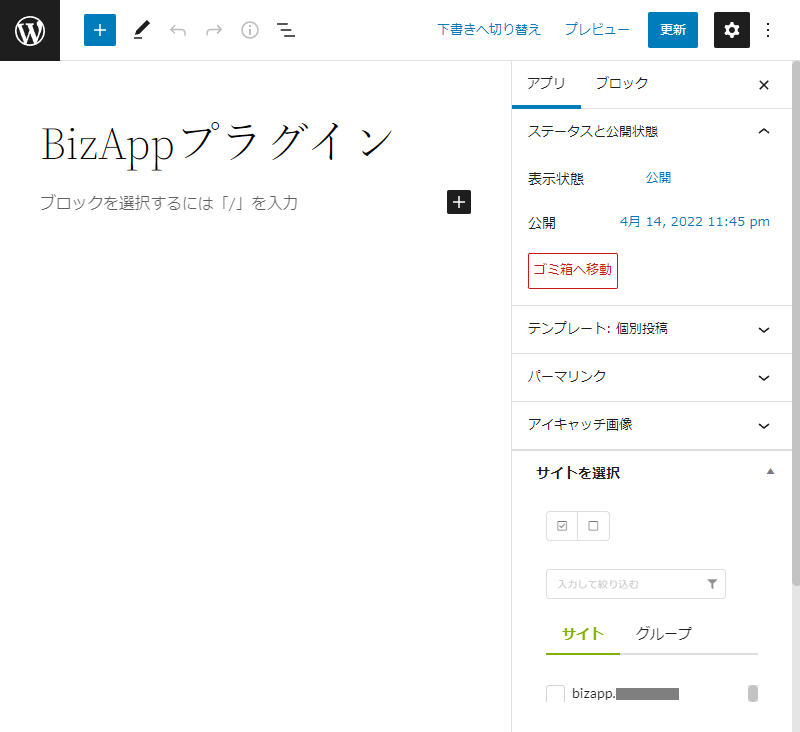Toggle the settings gear sidebar
Image resolution: width=800 pixels, height=732 pixels.
731,30
